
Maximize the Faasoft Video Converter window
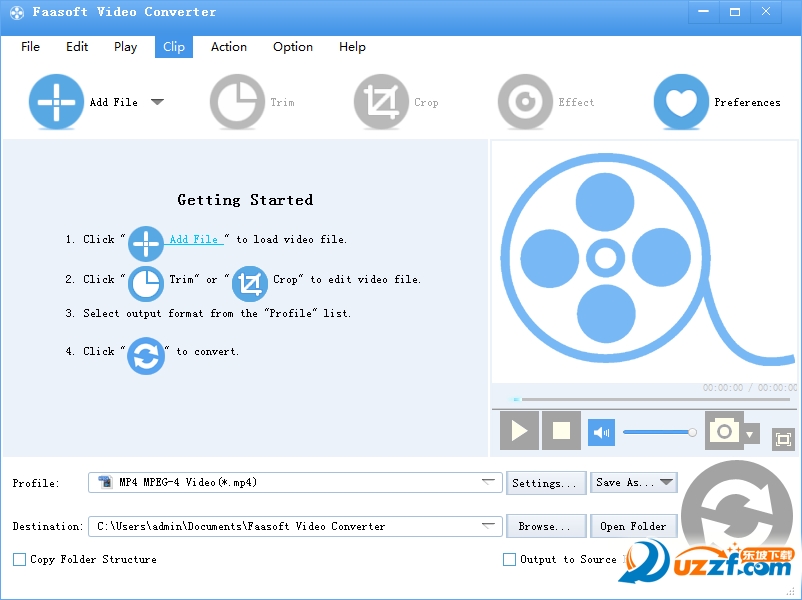coord(734,12)
